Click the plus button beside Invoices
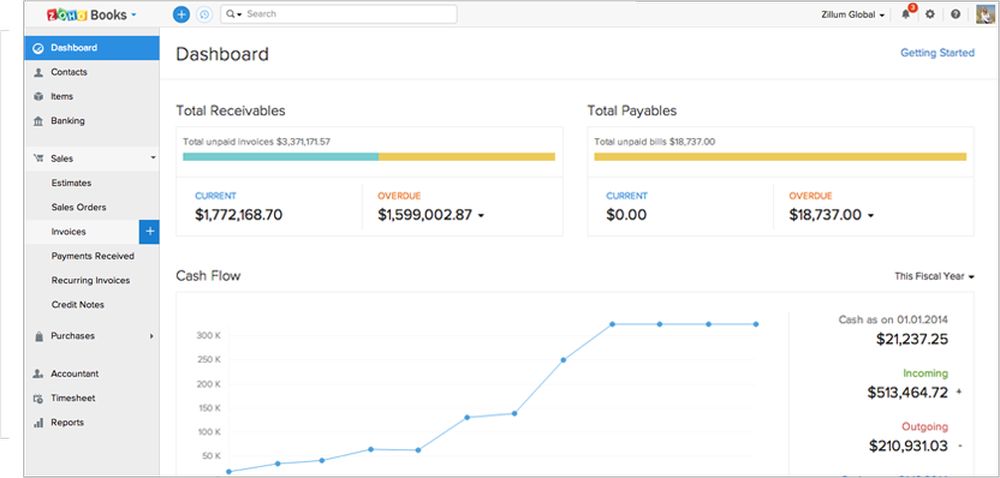1000x478 pixels. tap(149, 232)
